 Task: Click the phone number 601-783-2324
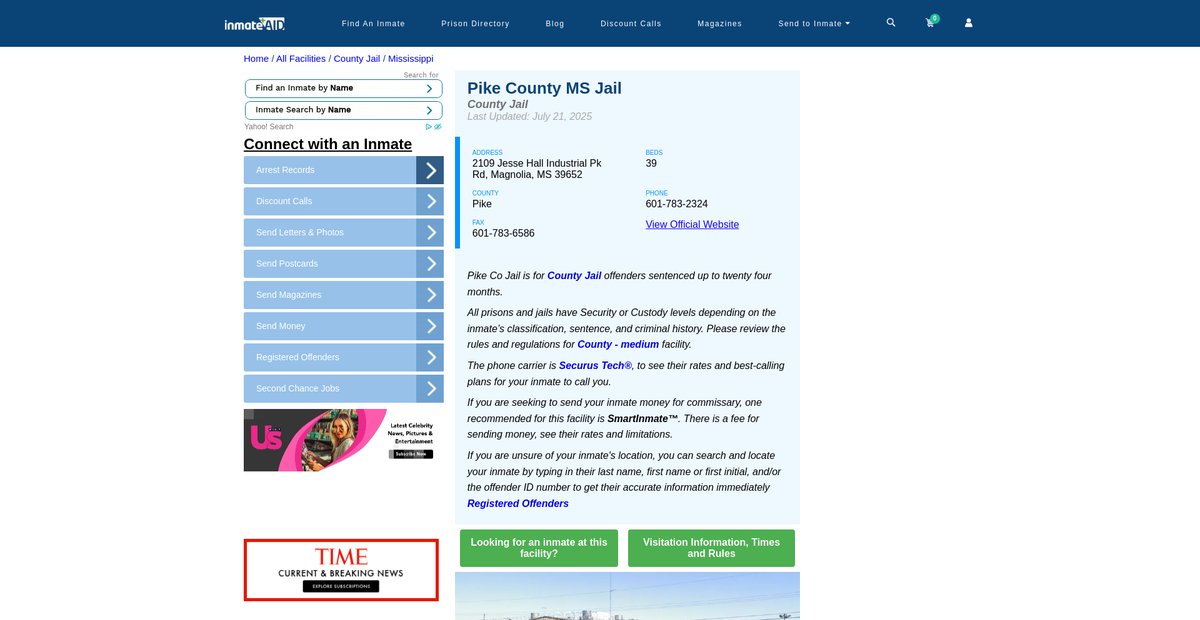click(x=677, y=204)
